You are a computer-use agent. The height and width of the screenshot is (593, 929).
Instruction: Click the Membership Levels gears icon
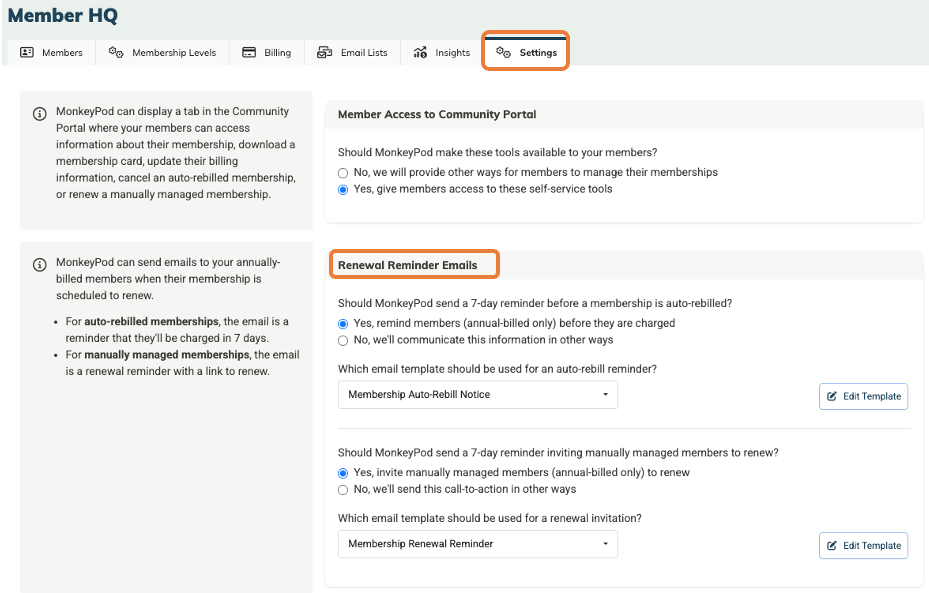pyautogui.click(x=116, y=52)
